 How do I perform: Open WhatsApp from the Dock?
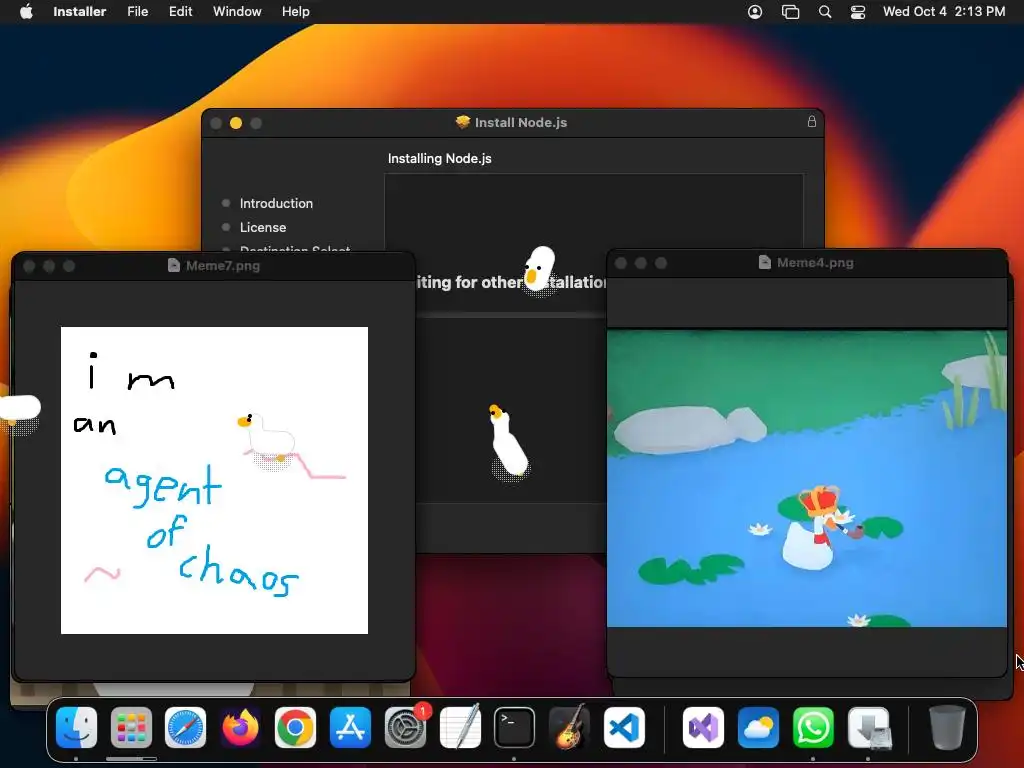(x=813, y=727)
